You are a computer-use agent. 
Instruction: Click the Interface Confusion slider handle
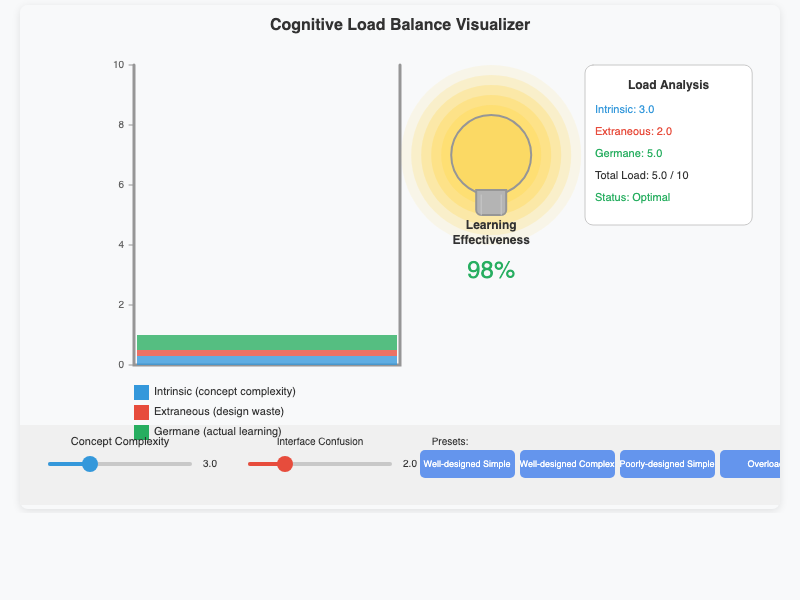click(x=285, y=464)
